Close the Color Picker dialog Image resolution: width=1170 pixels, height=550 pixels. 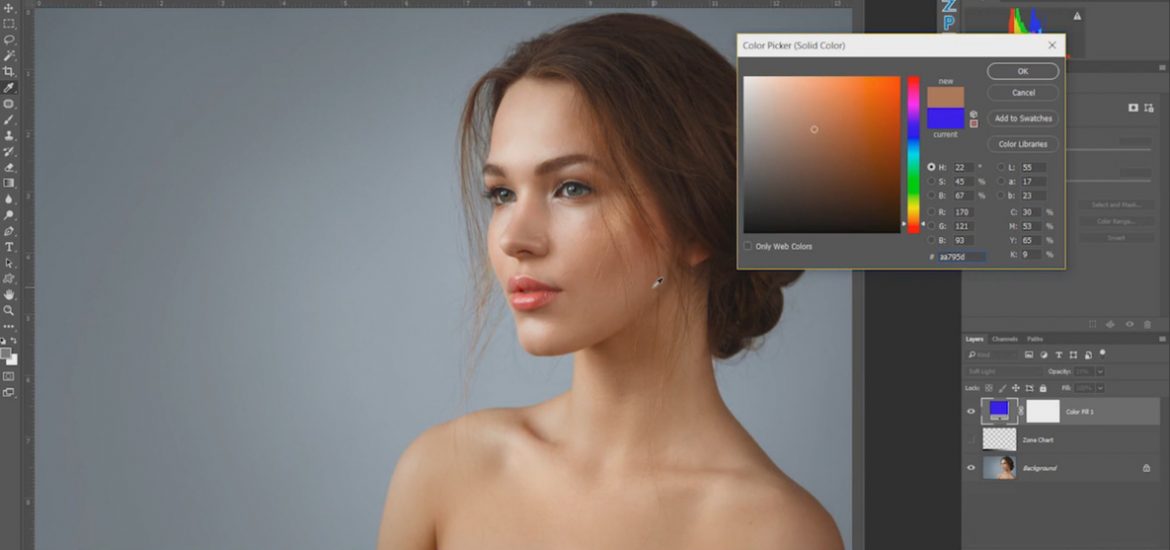1052,46
